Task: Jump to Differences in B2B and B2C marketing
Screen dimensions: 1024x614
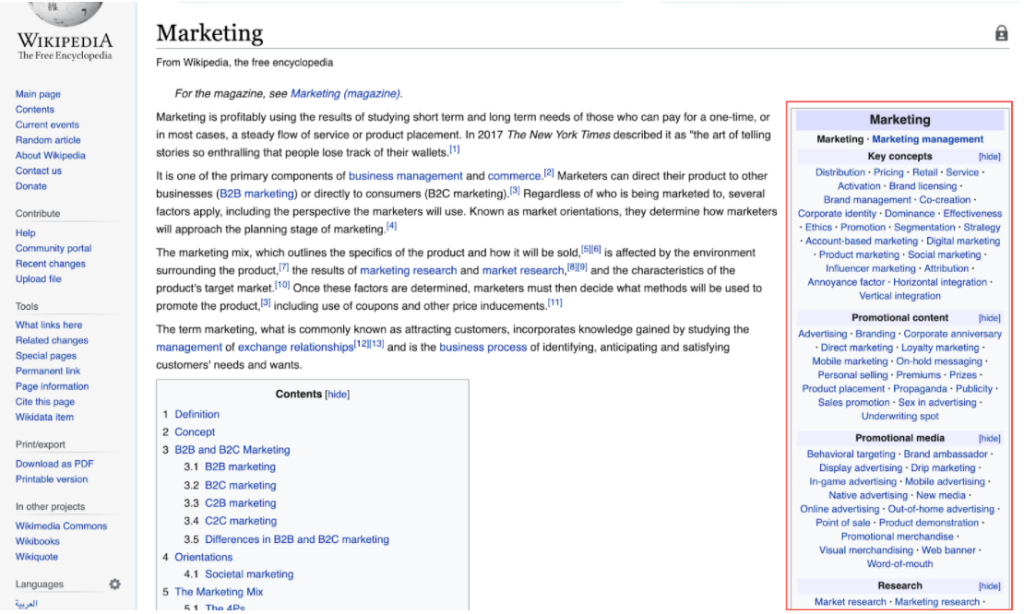Action: click(x=296, y=540)
